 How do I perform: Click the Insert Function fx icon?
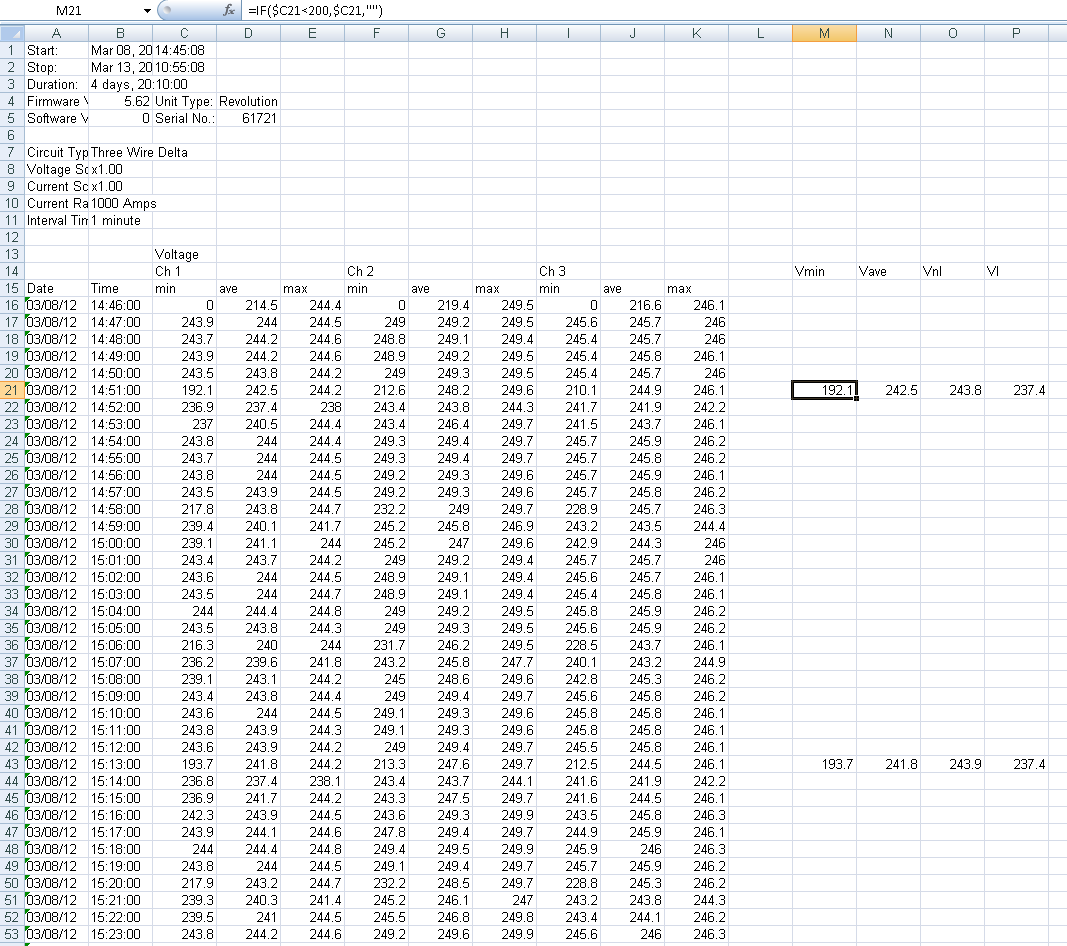point(229,10)
